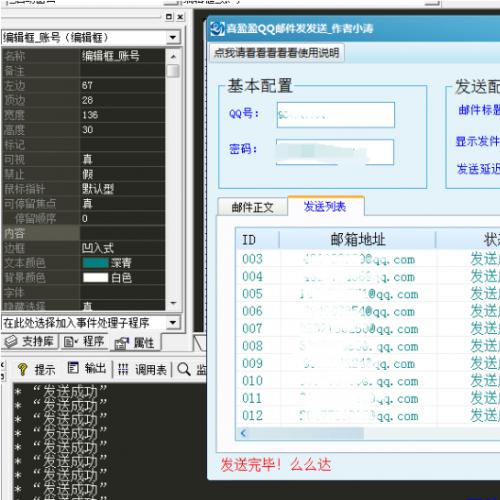Image resolution: width=500 pixels, height=500 pixels.
Task: Open the event handler dropdown 在此处选择加入事件处理子程序
Action: [x=173, y=323]
